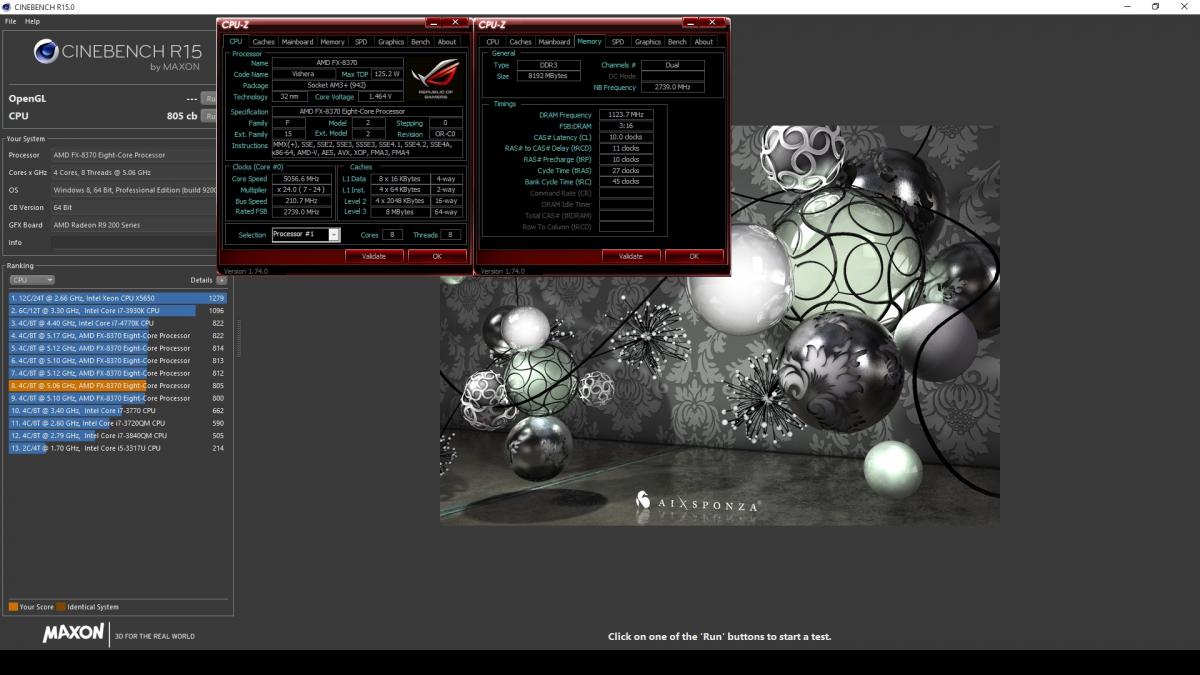The height and width of the screenshot is (675, 1200).
Task: Open the Help menu in Cinebench
Action: coord(33,21)
